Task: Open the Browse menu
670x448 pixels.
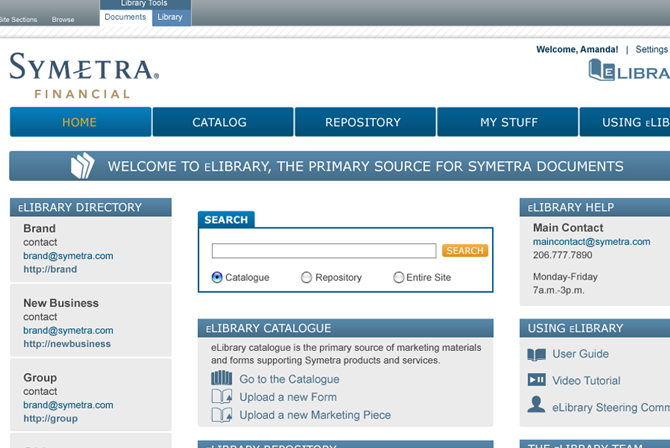Action: [63, 20]
